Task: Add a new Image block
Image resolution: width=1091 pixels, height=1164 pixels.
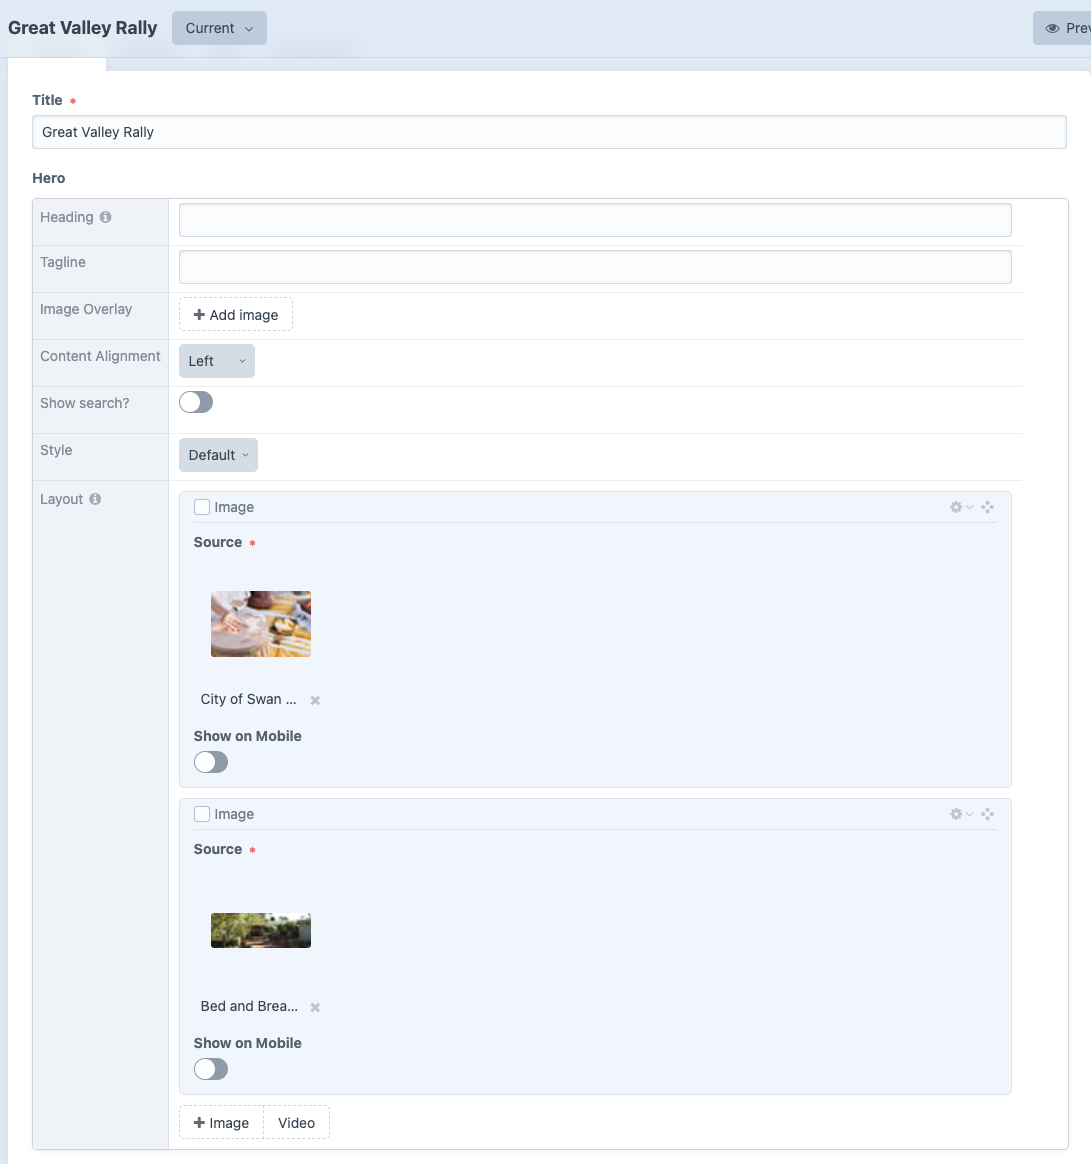Action: click(x=221, y=1122)
